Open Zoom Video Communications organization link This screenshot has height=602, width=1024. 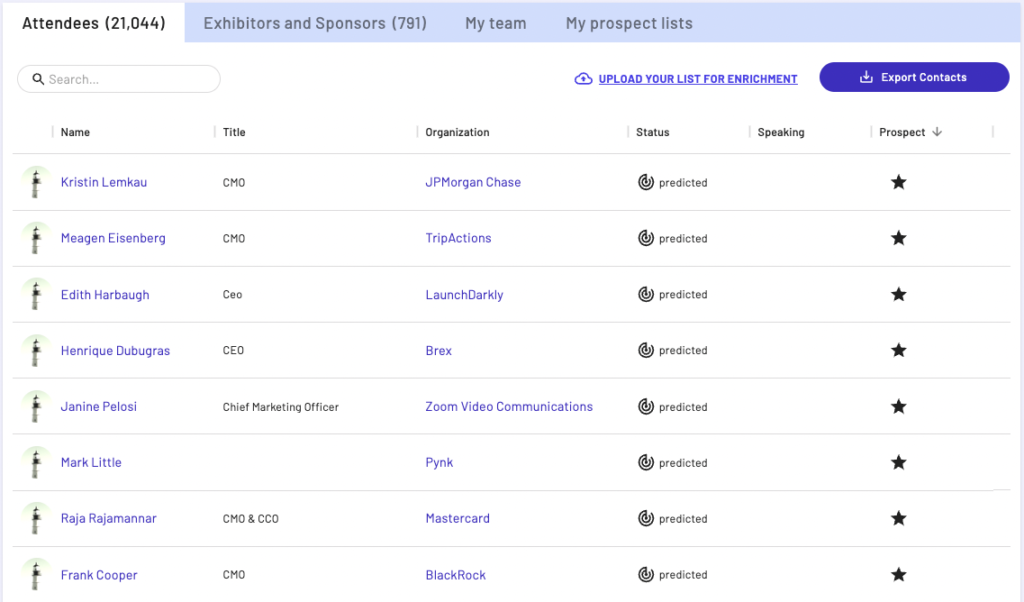[x=509, y=406]
